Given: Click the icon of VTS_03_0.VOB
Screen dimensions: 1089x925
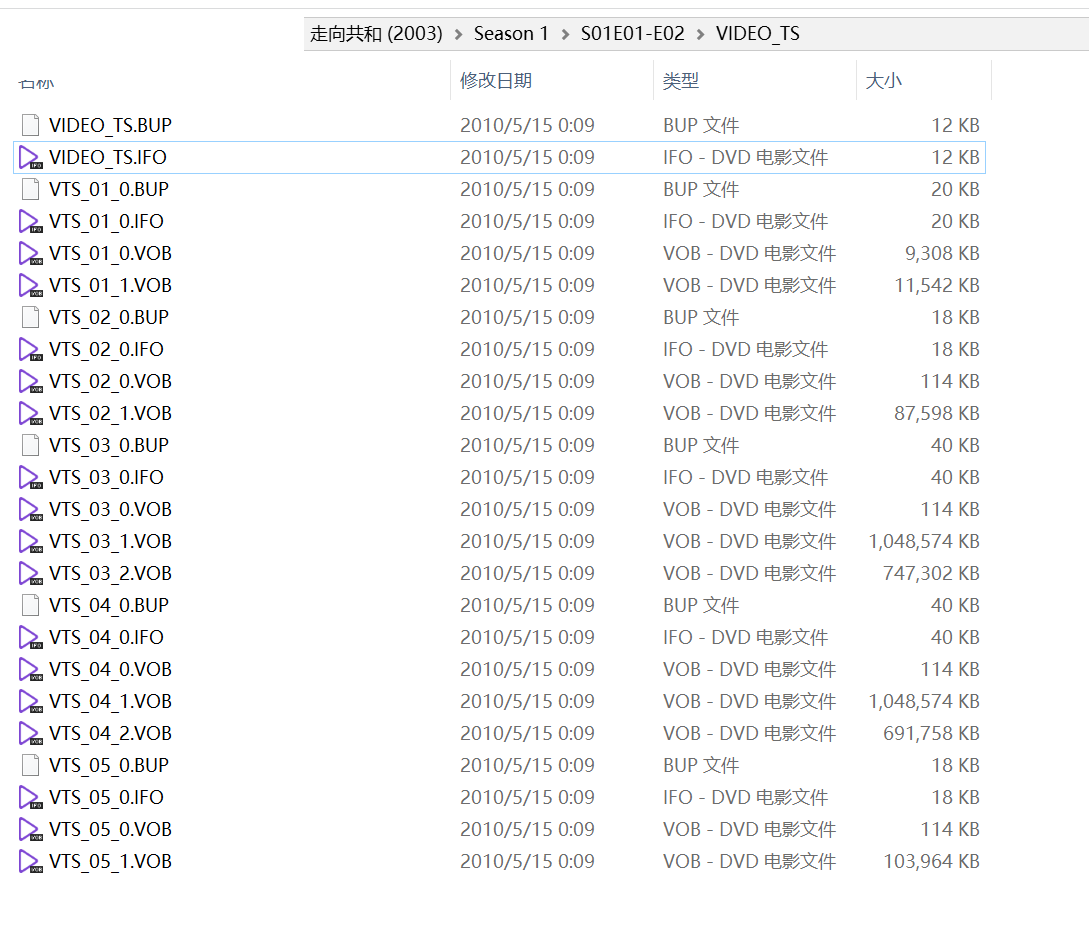Looking at the screenshot, I should [x=31, y=509].
